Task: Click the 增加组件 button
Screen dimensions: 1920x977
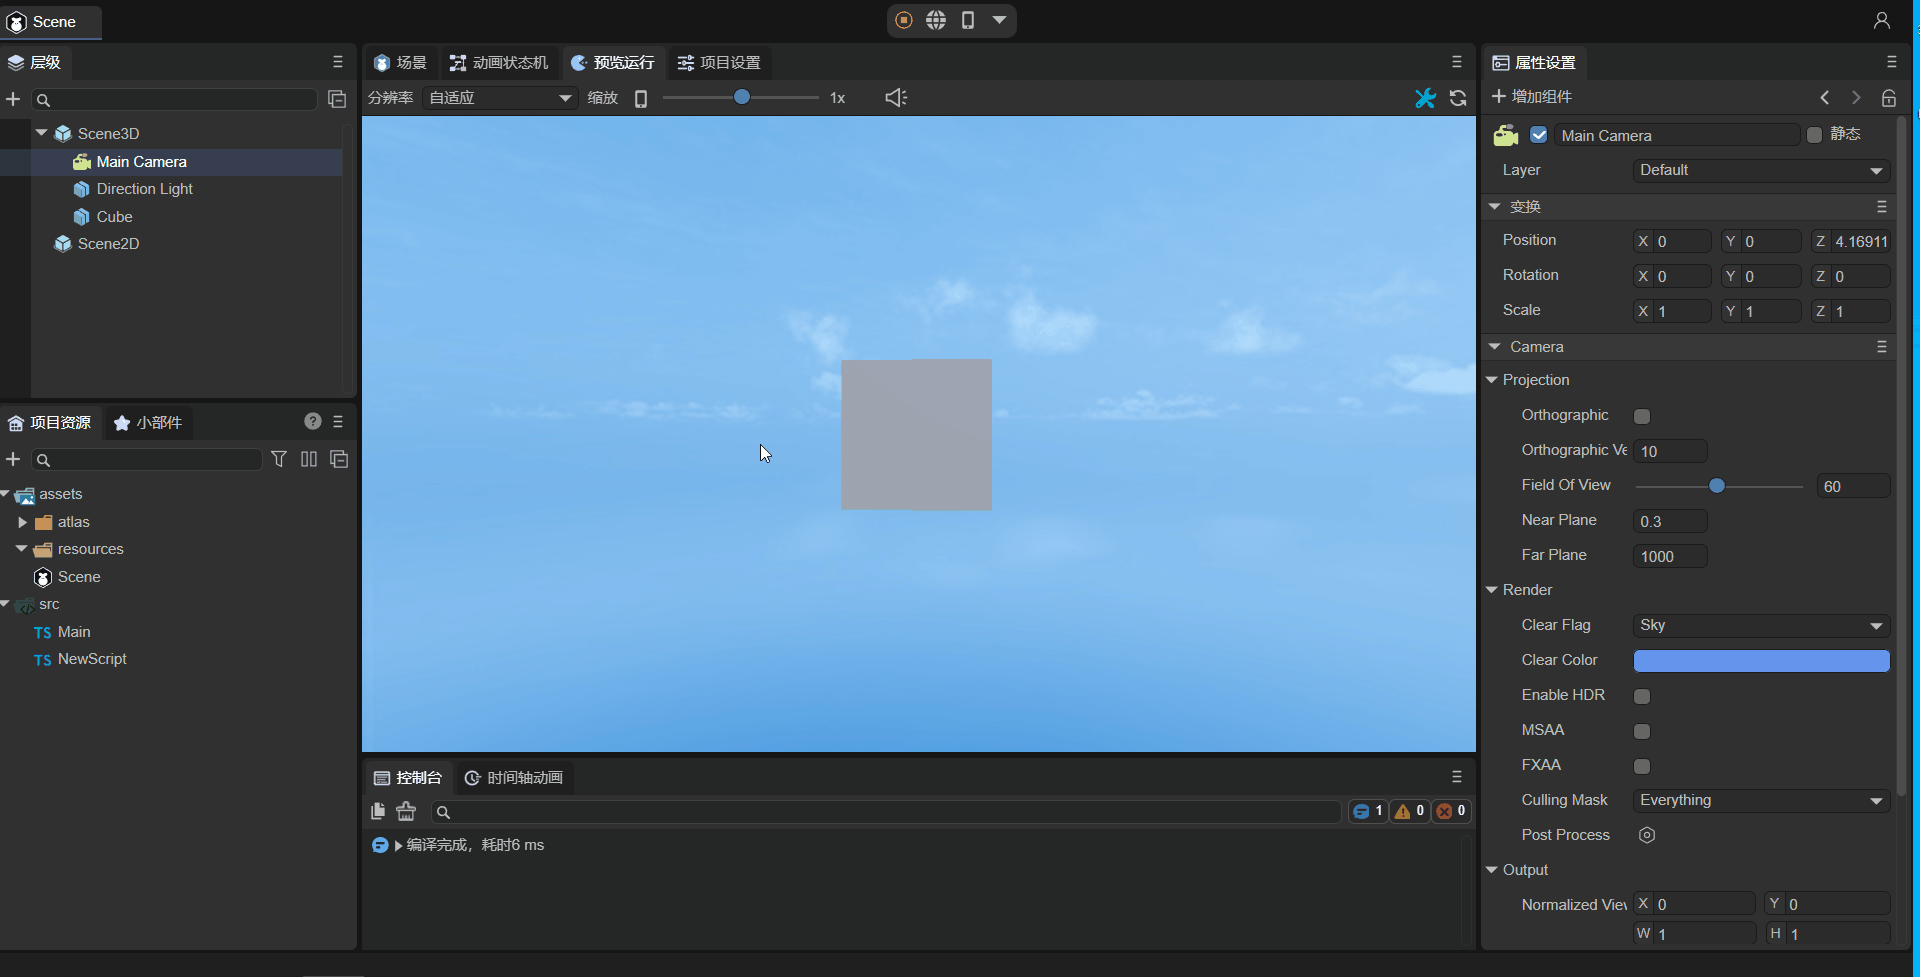Action: coord(1532,97)
